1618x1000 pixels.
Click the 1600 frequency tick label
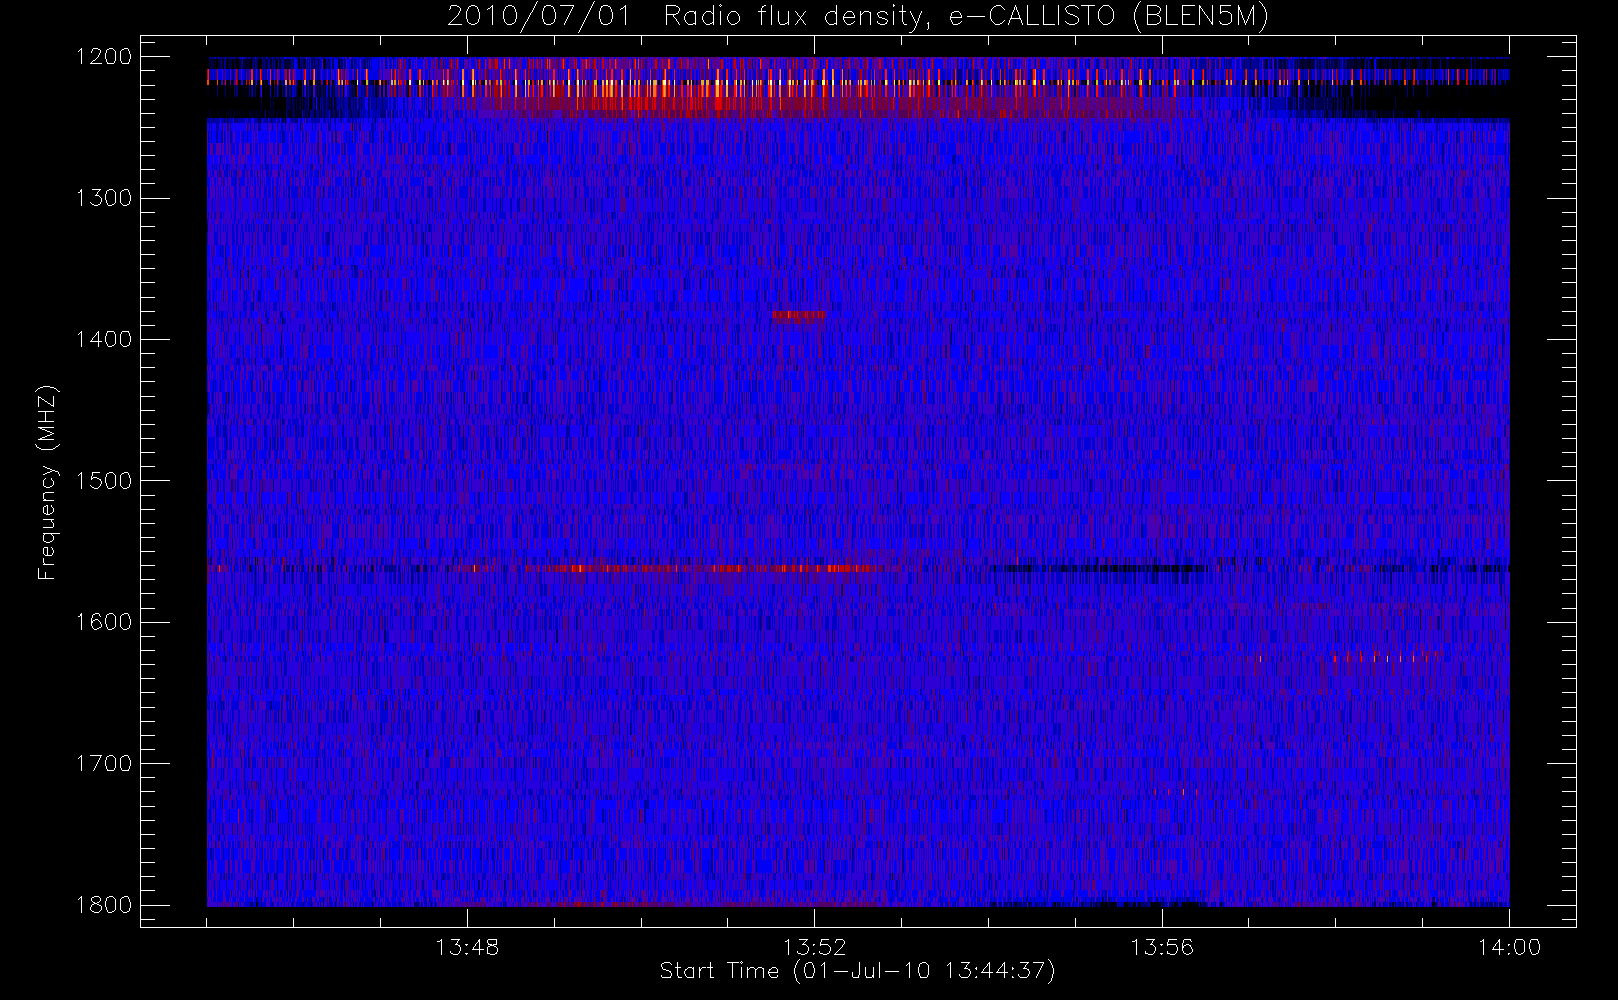[104, 622]
